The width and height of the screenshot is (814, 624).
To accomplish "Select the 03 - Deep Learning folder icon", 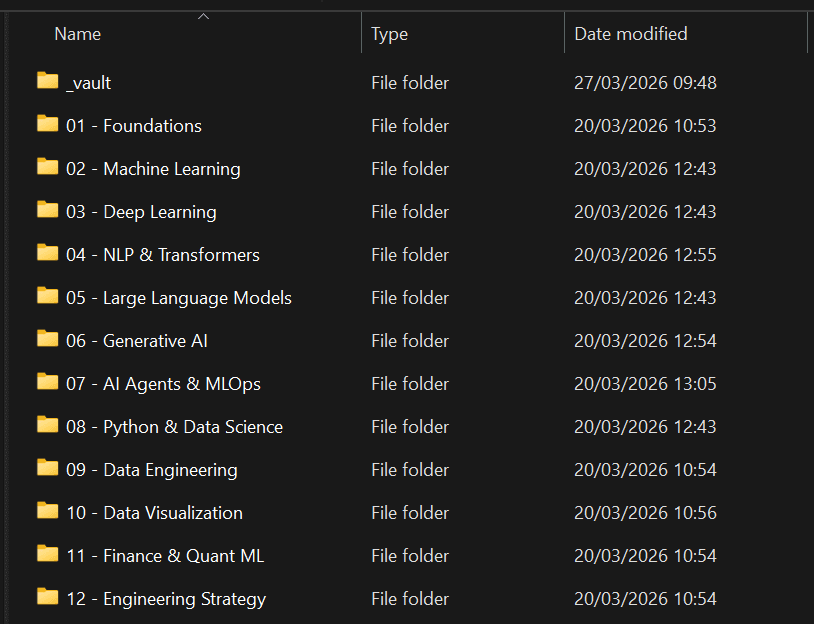I will (x=47, y=210).
